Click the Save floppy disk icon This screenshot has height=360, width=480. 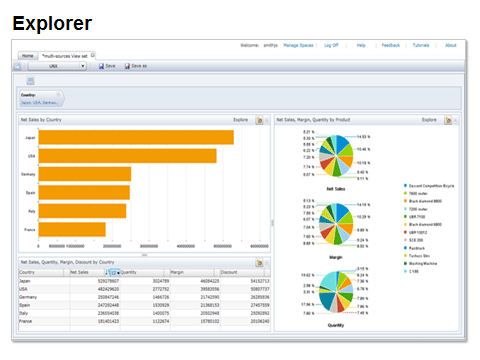coord(101,66)
